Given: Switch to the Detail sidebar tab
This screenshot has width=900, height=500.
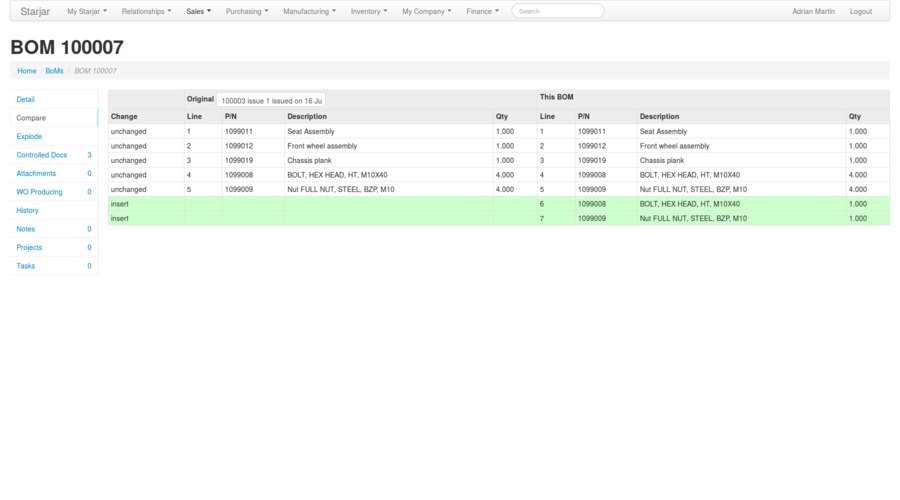Looking at the screenshot, I should pos(26,99).
